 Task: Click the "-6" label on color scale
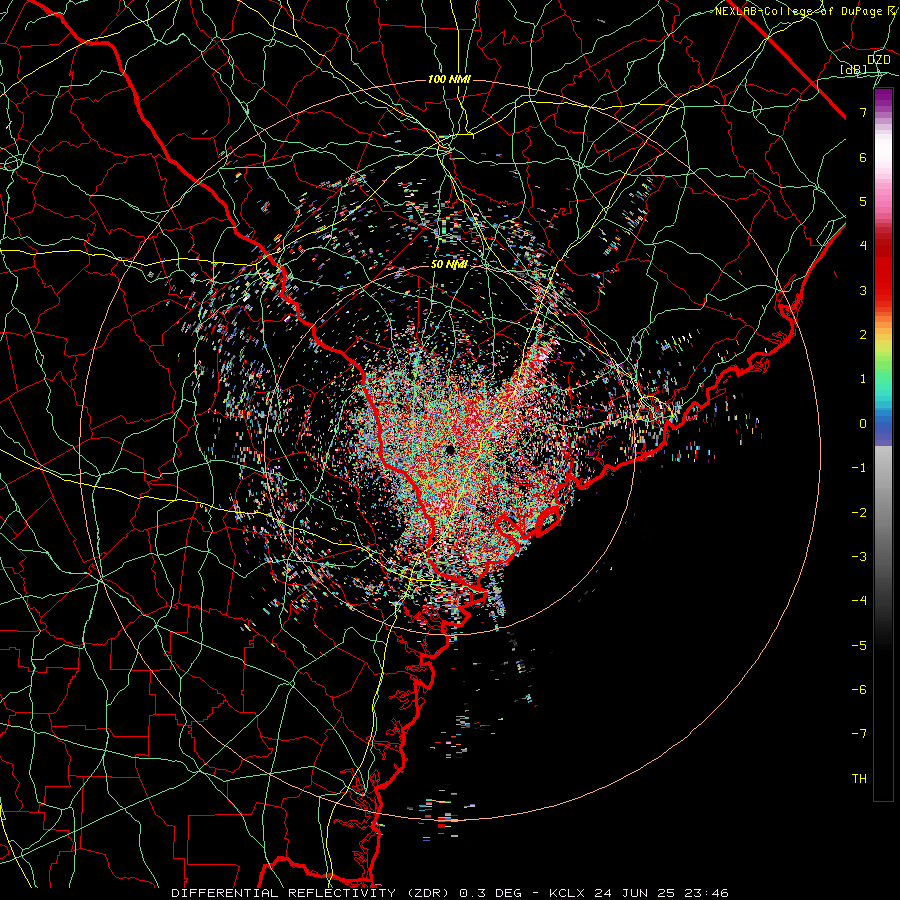(x=859, y=690)
